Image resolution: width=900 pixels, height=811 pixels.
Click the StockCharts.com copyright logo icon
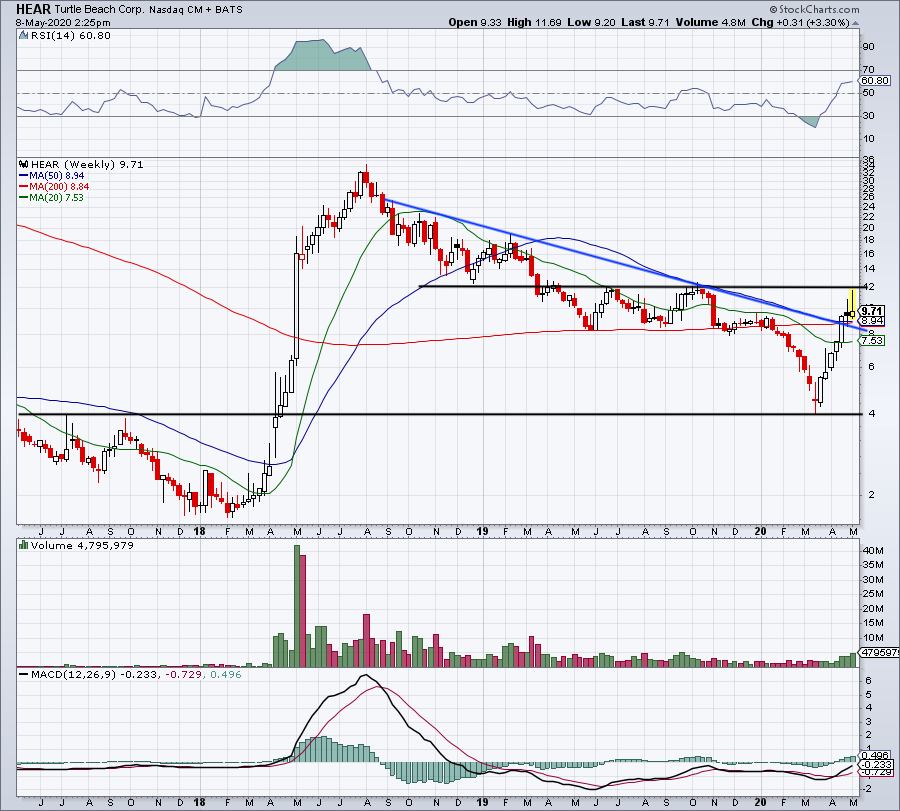pos(773,9)
